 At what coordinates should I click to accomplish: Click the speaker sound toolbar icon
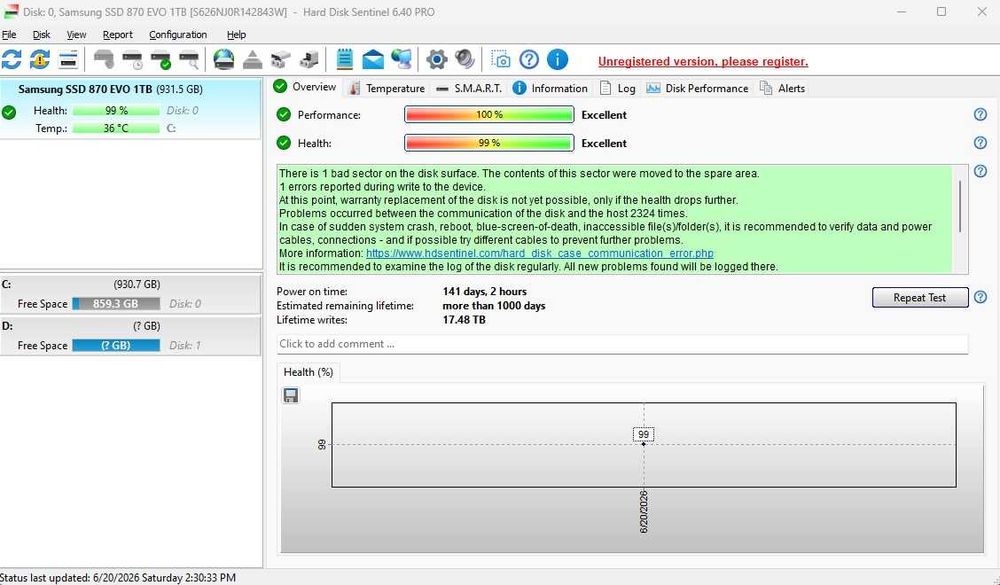[x=465, y=60]
